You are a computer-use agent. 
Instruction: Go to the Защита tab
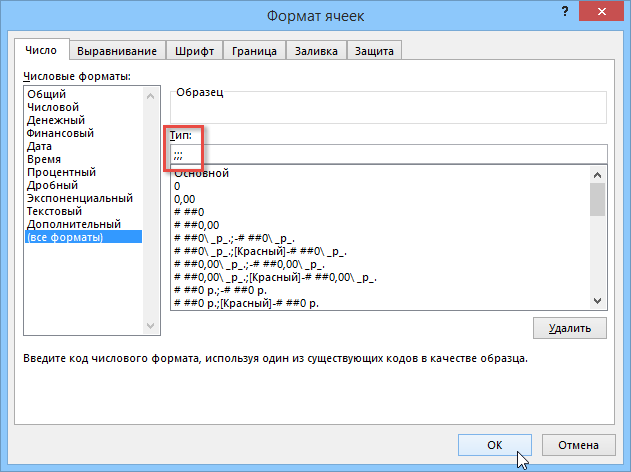[374, 51]
